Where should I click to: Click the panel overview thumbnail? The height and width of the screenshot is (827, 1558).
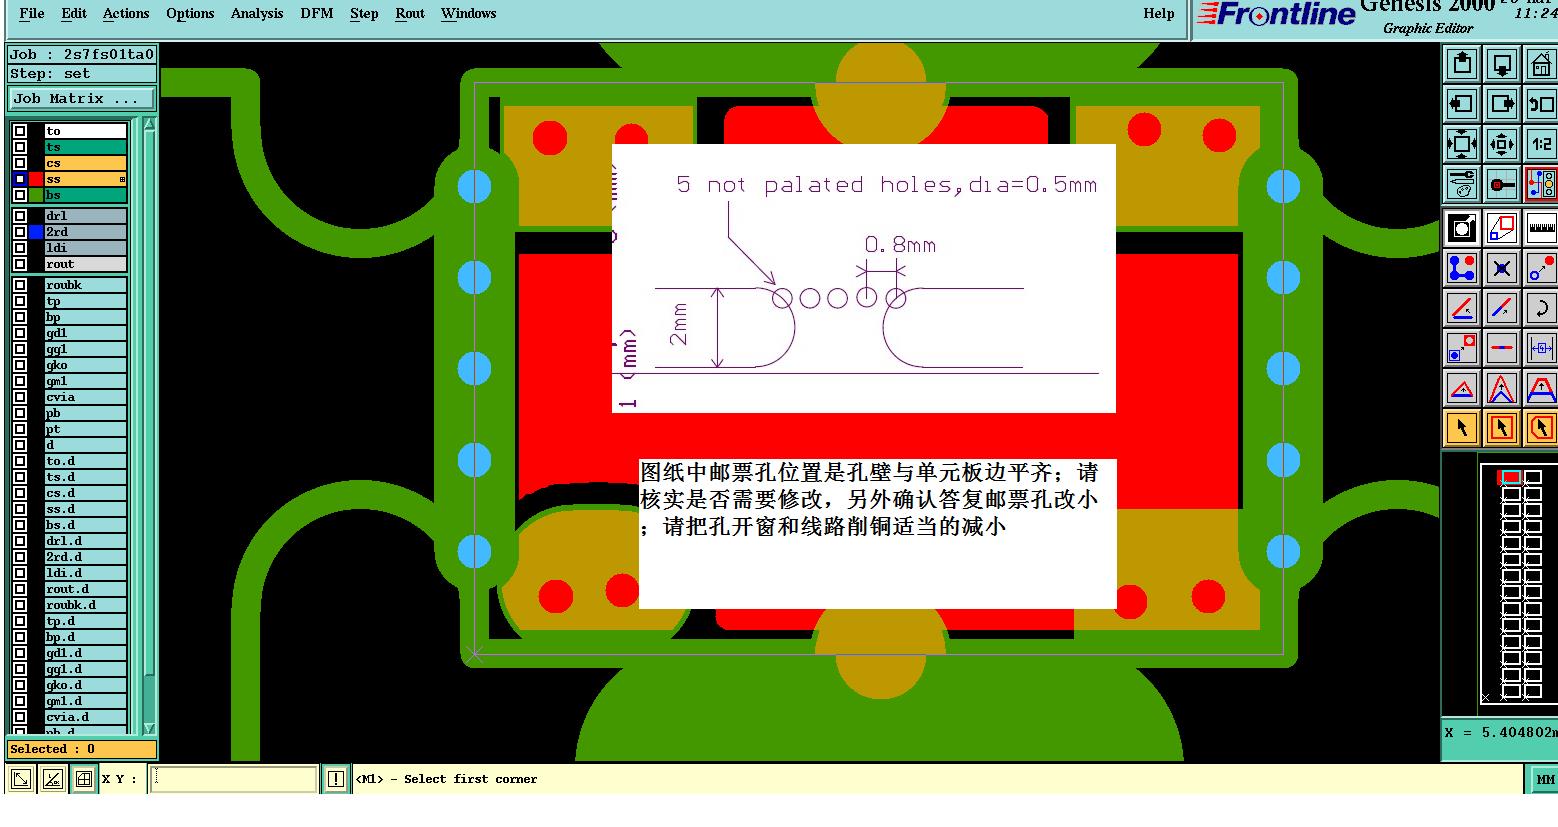point(1518,584)
